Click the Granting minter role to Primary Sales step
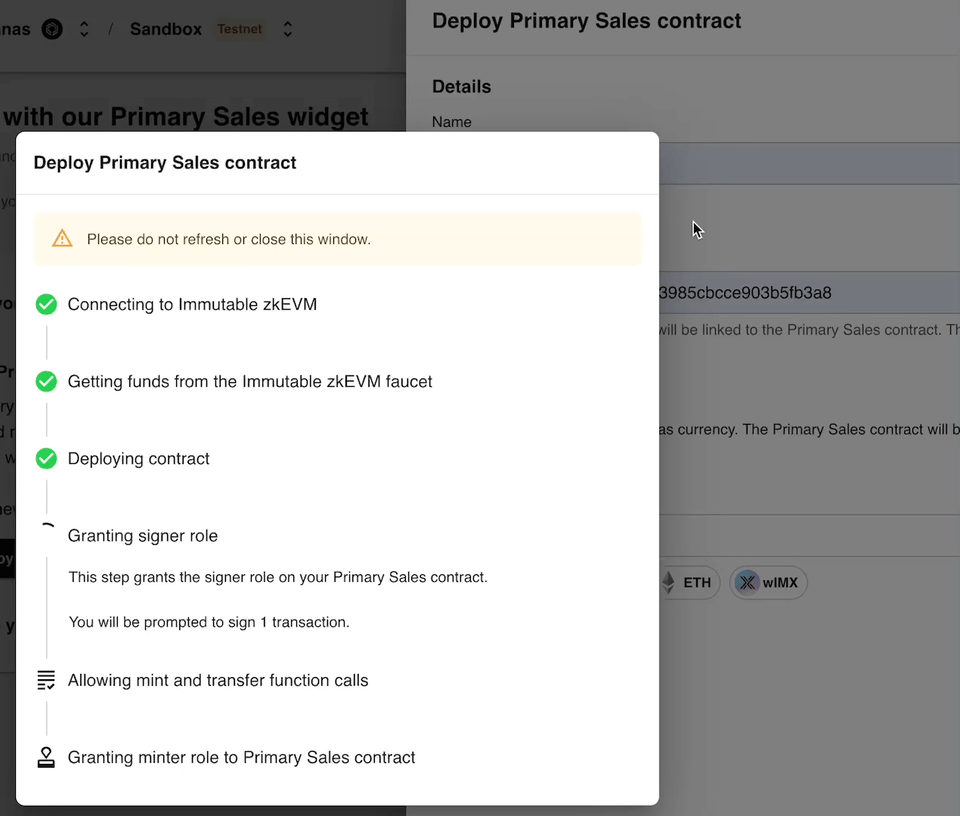The image size is (960, 816). pyautogui.click(x=241, y=757)
